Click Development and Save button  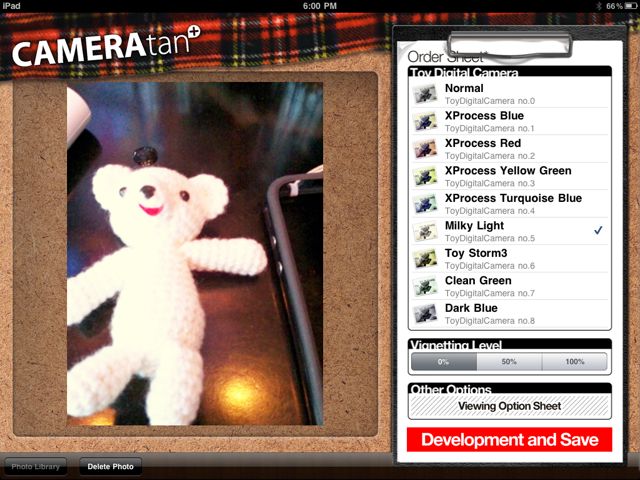click(509, 440)
